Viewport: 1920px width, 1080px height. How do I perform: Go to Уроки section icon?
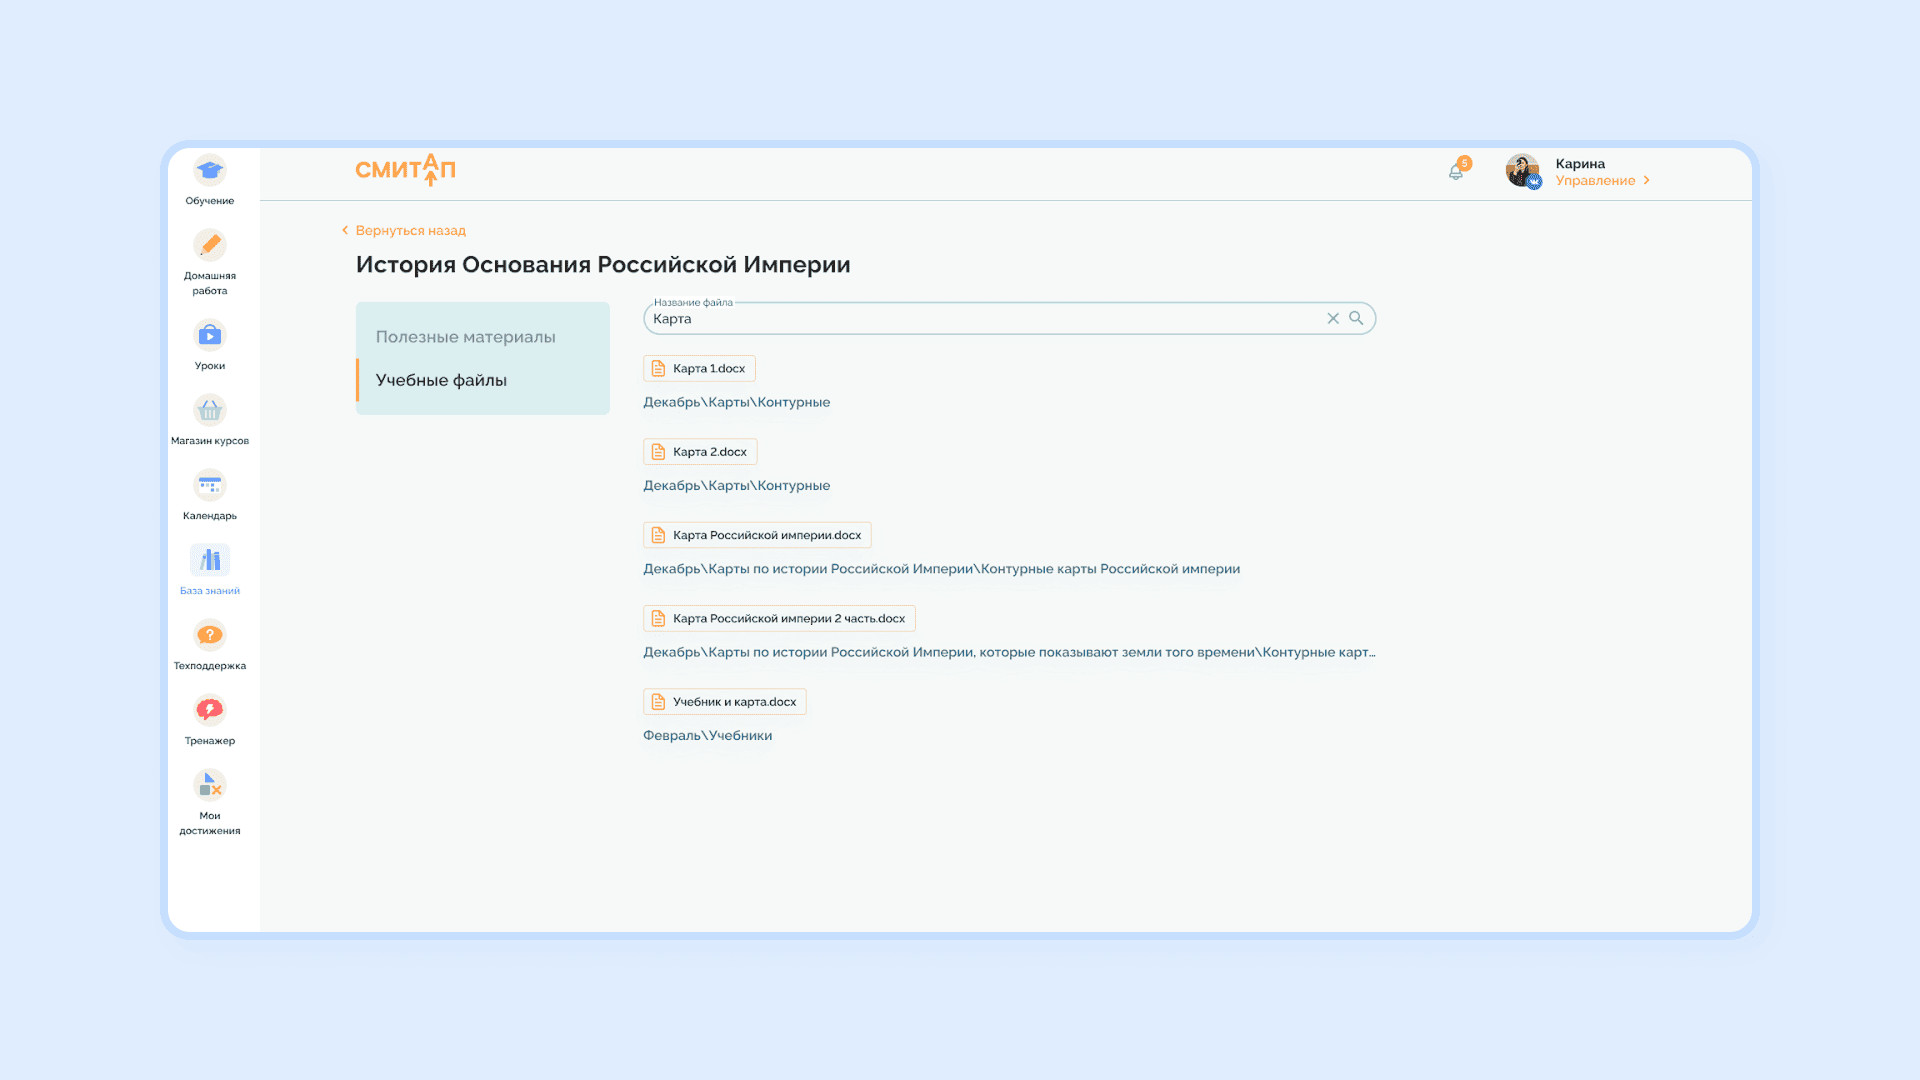click(x=210, y=336)
